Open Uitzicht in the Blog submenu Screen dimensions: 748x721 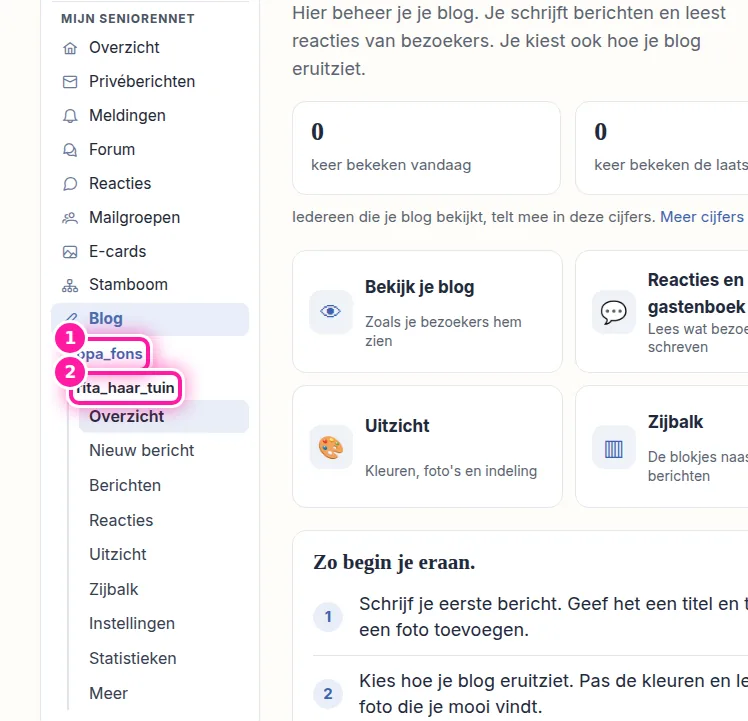click(118, 554)
